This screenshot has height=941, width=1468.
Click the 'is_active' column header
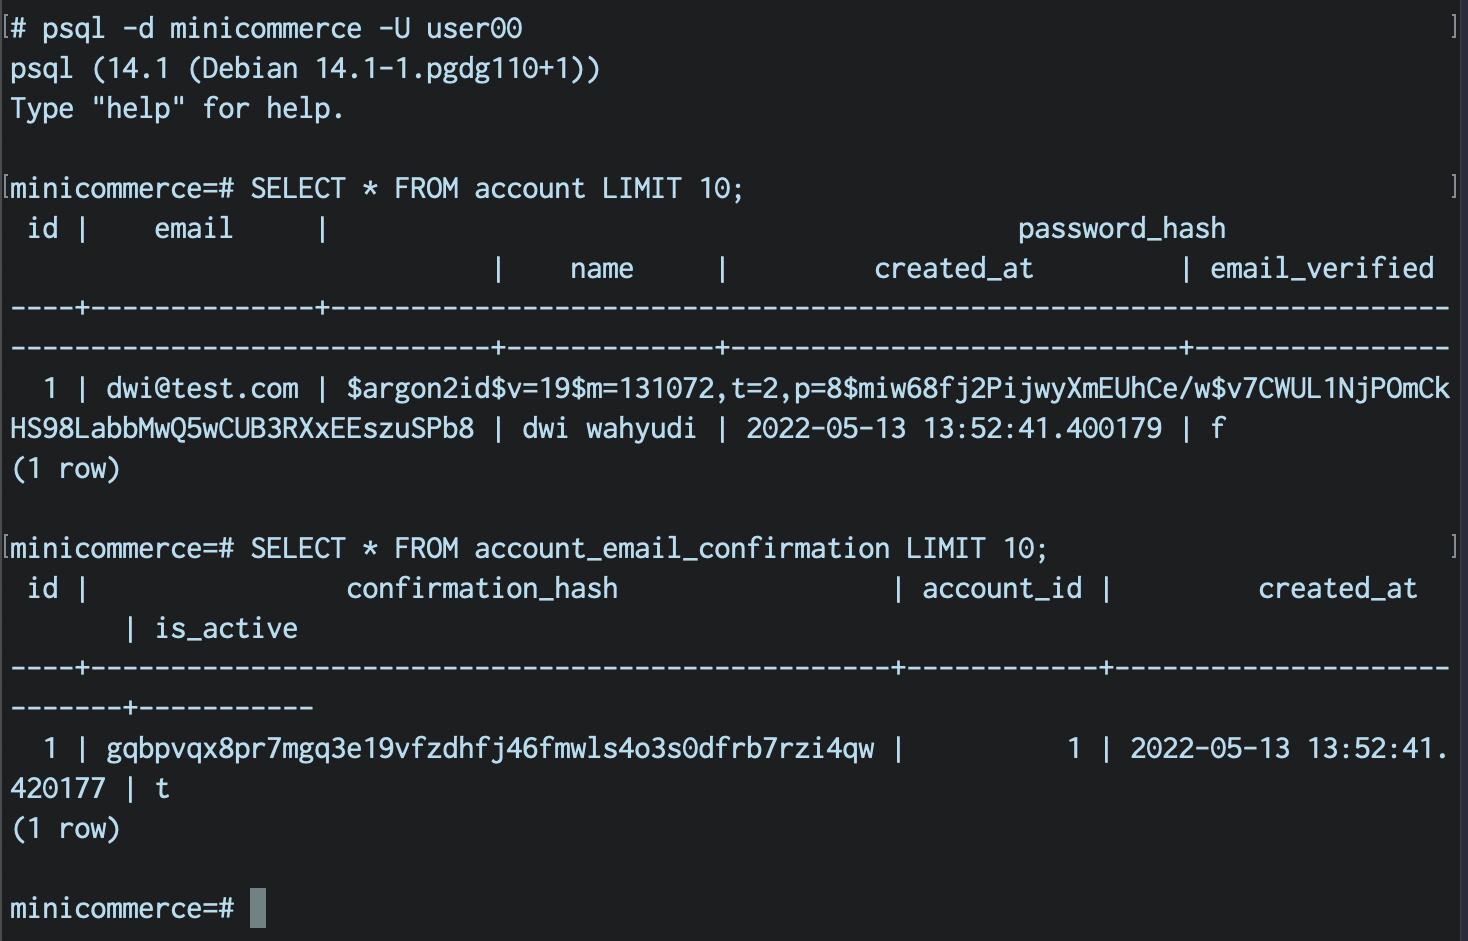pyautogui.click(x=226, y=628)
